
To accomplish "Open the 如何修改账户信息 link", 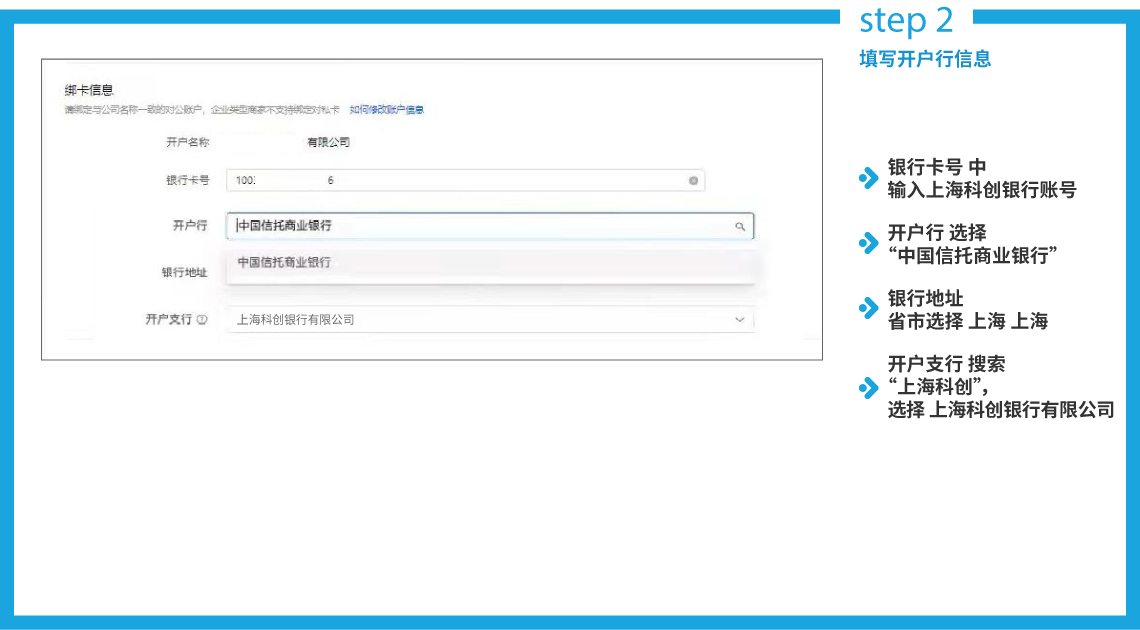I will click(387, 110).
